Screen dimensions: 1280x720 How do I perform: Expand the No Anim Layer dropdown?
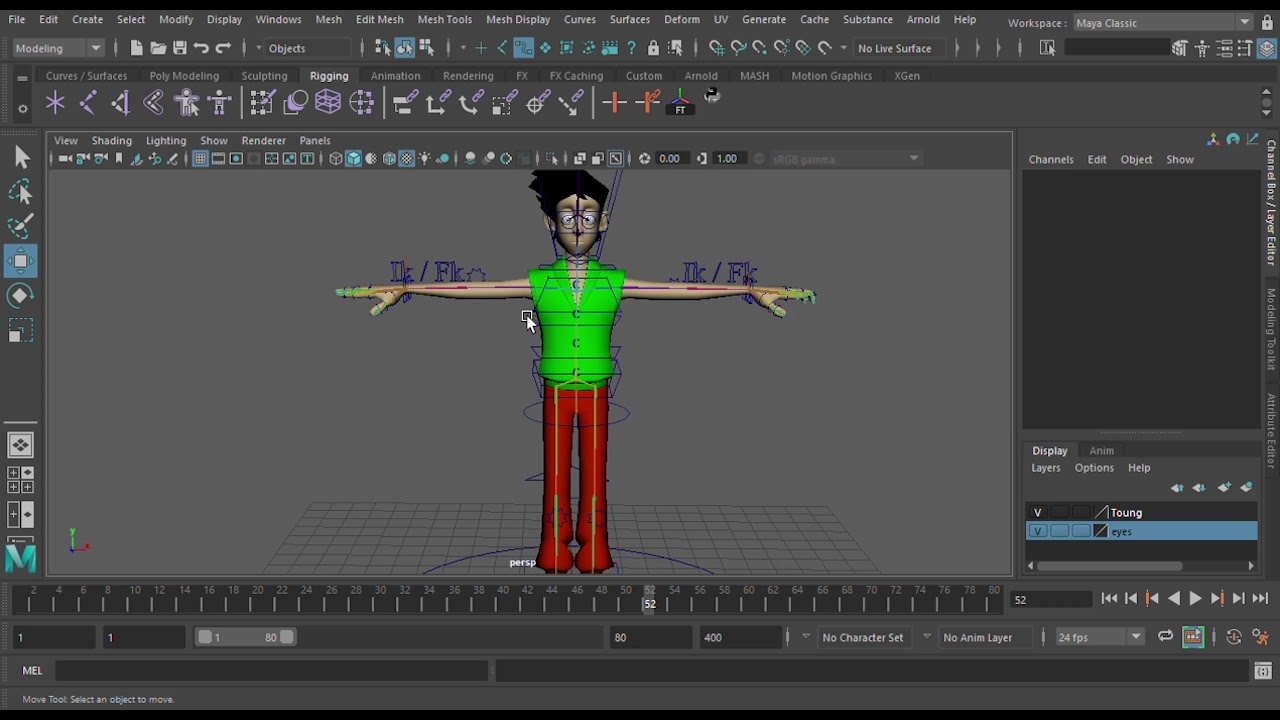[984, 637]
